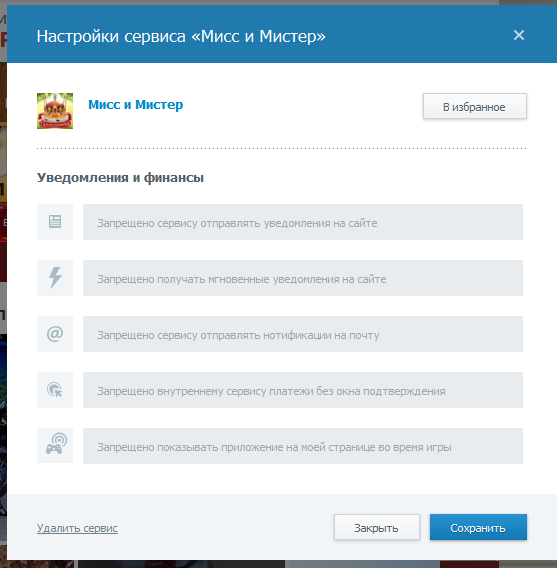Click the site notifications list icon
This screenshot has height=568, width=557.
point(55,222)
